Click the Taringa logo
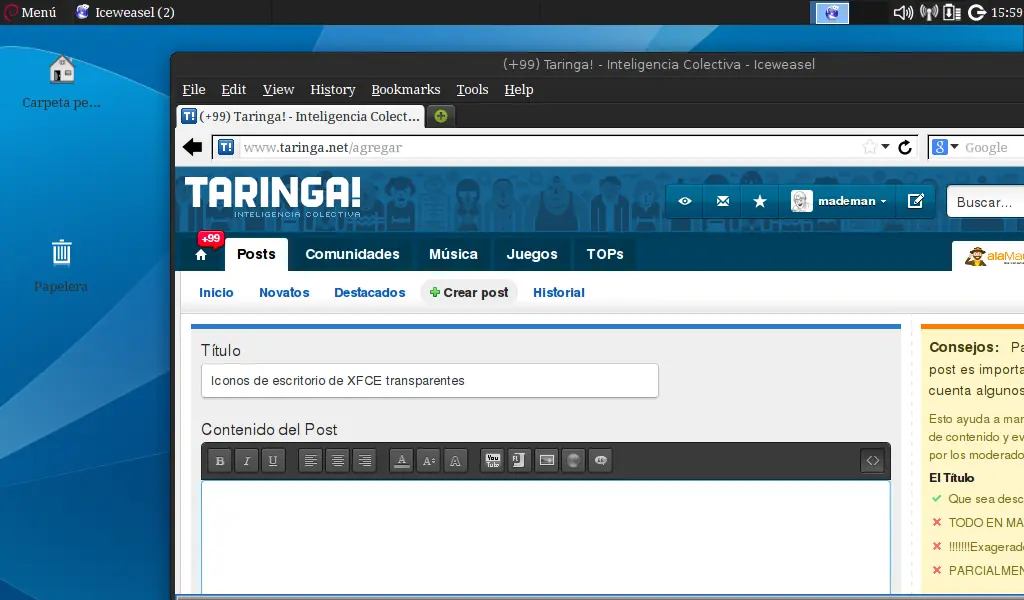The width and height of the screenshot is (1024, 600). 272,197
